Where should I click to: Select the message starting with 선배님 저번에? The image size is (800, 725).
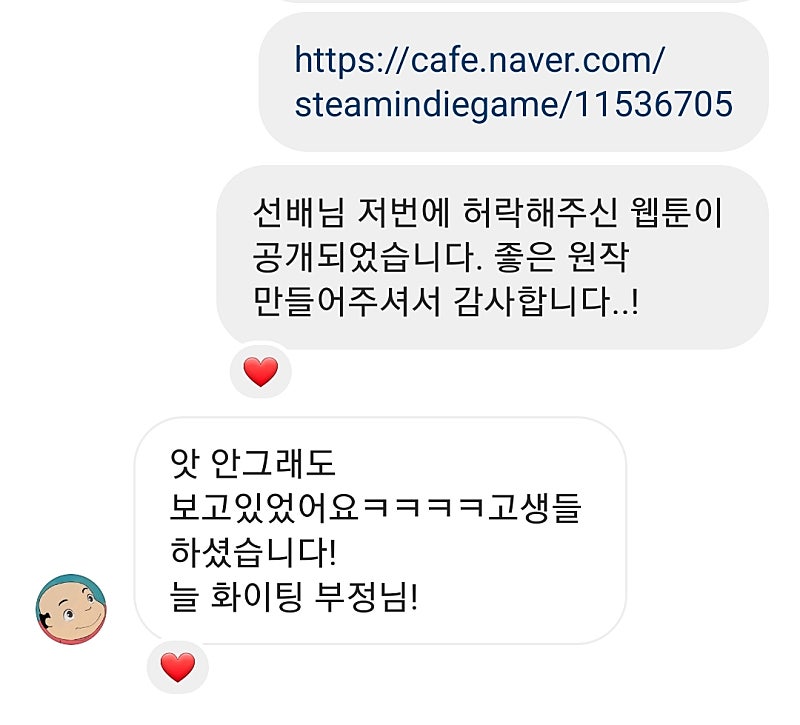pos(492,257)
